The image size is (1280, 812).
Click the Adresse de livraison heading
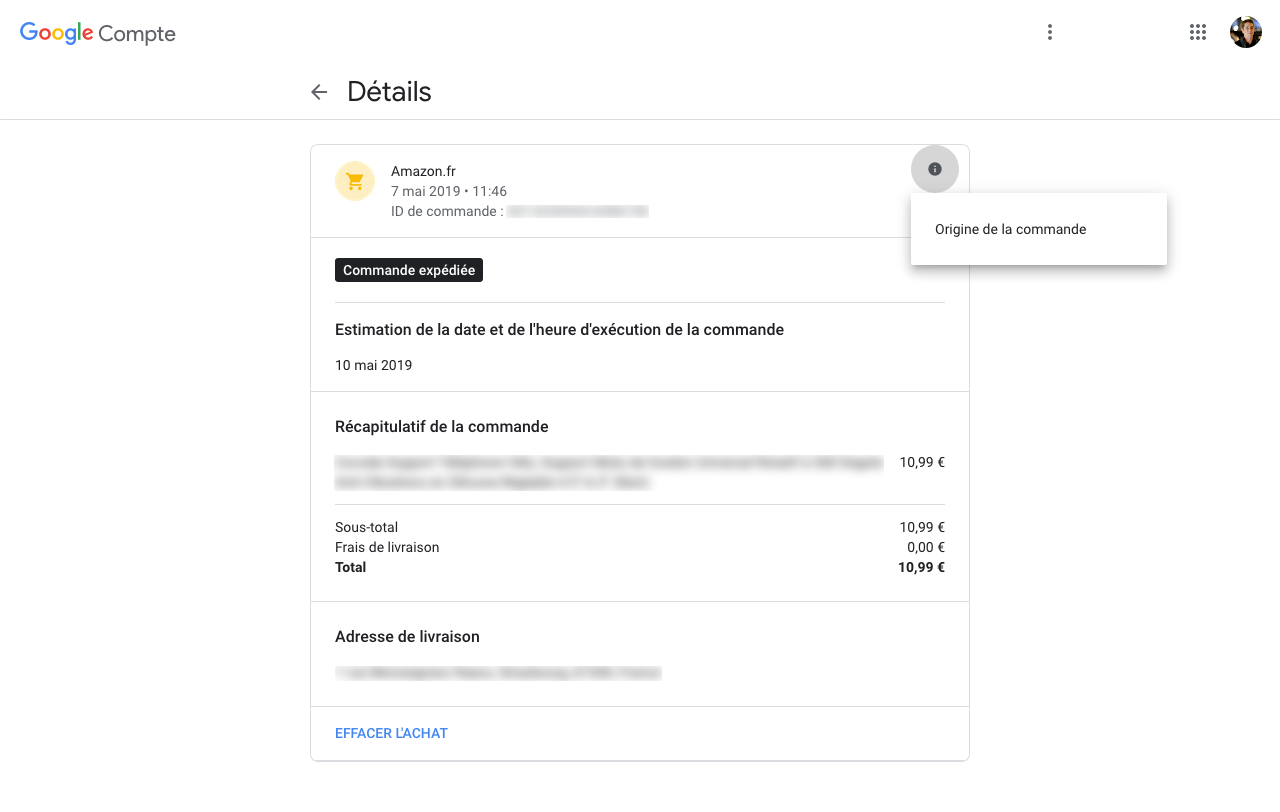click(x=407, y=636)
